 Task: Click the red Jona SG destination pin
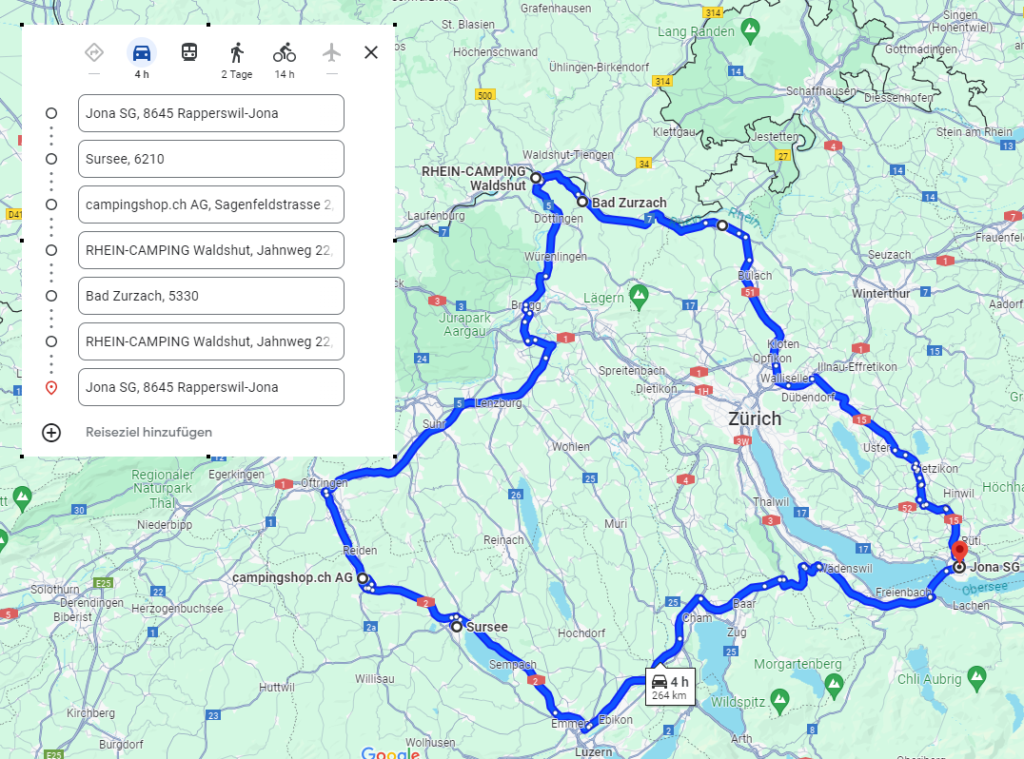coord(959,552)
